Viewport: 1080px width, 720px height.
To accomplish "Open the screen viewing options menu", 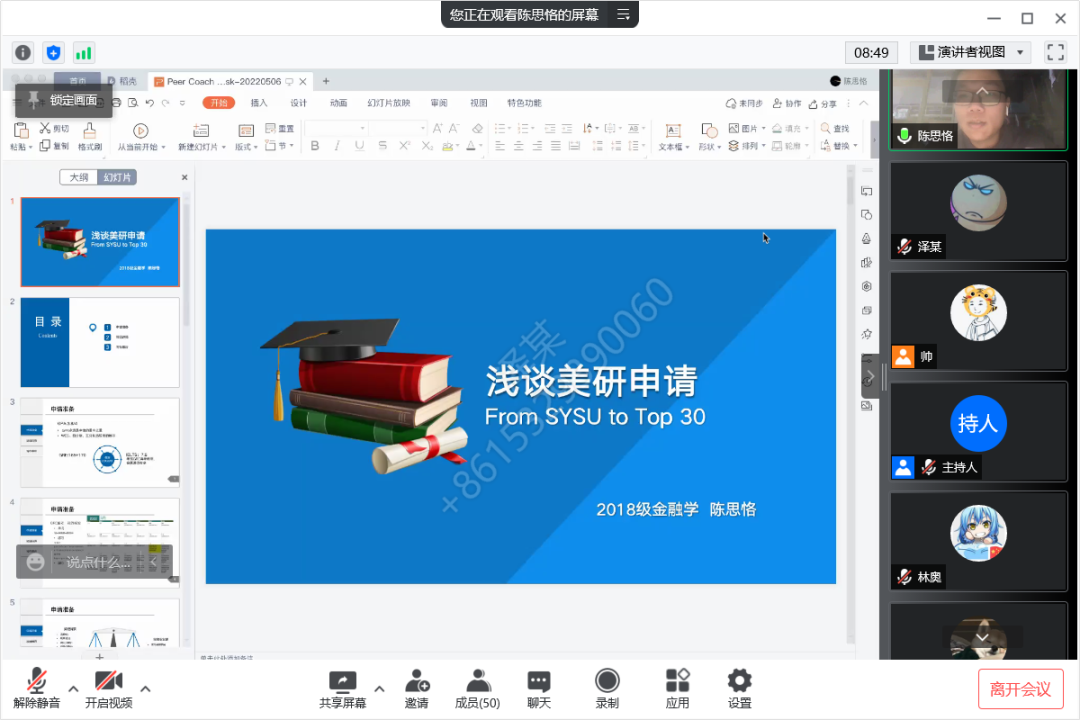I will click(623, 15).
